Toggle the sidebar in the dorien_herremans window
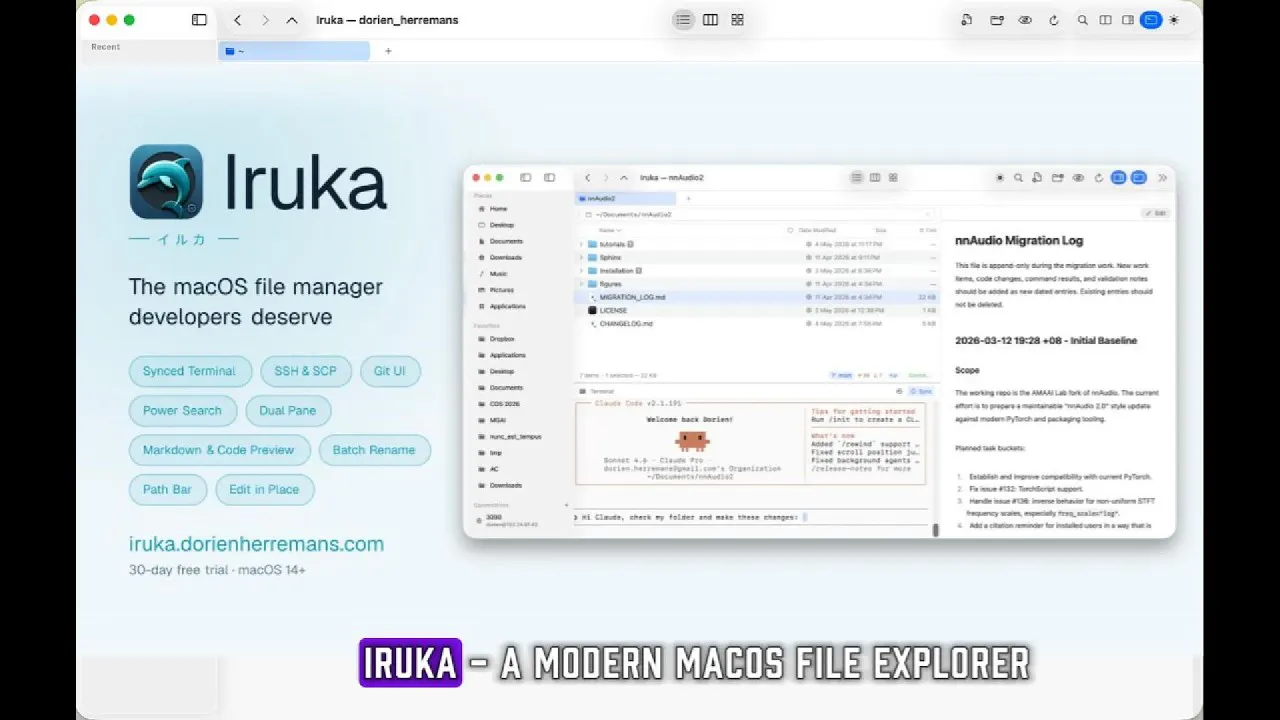 pyautogui.click(x=199, y=20)
